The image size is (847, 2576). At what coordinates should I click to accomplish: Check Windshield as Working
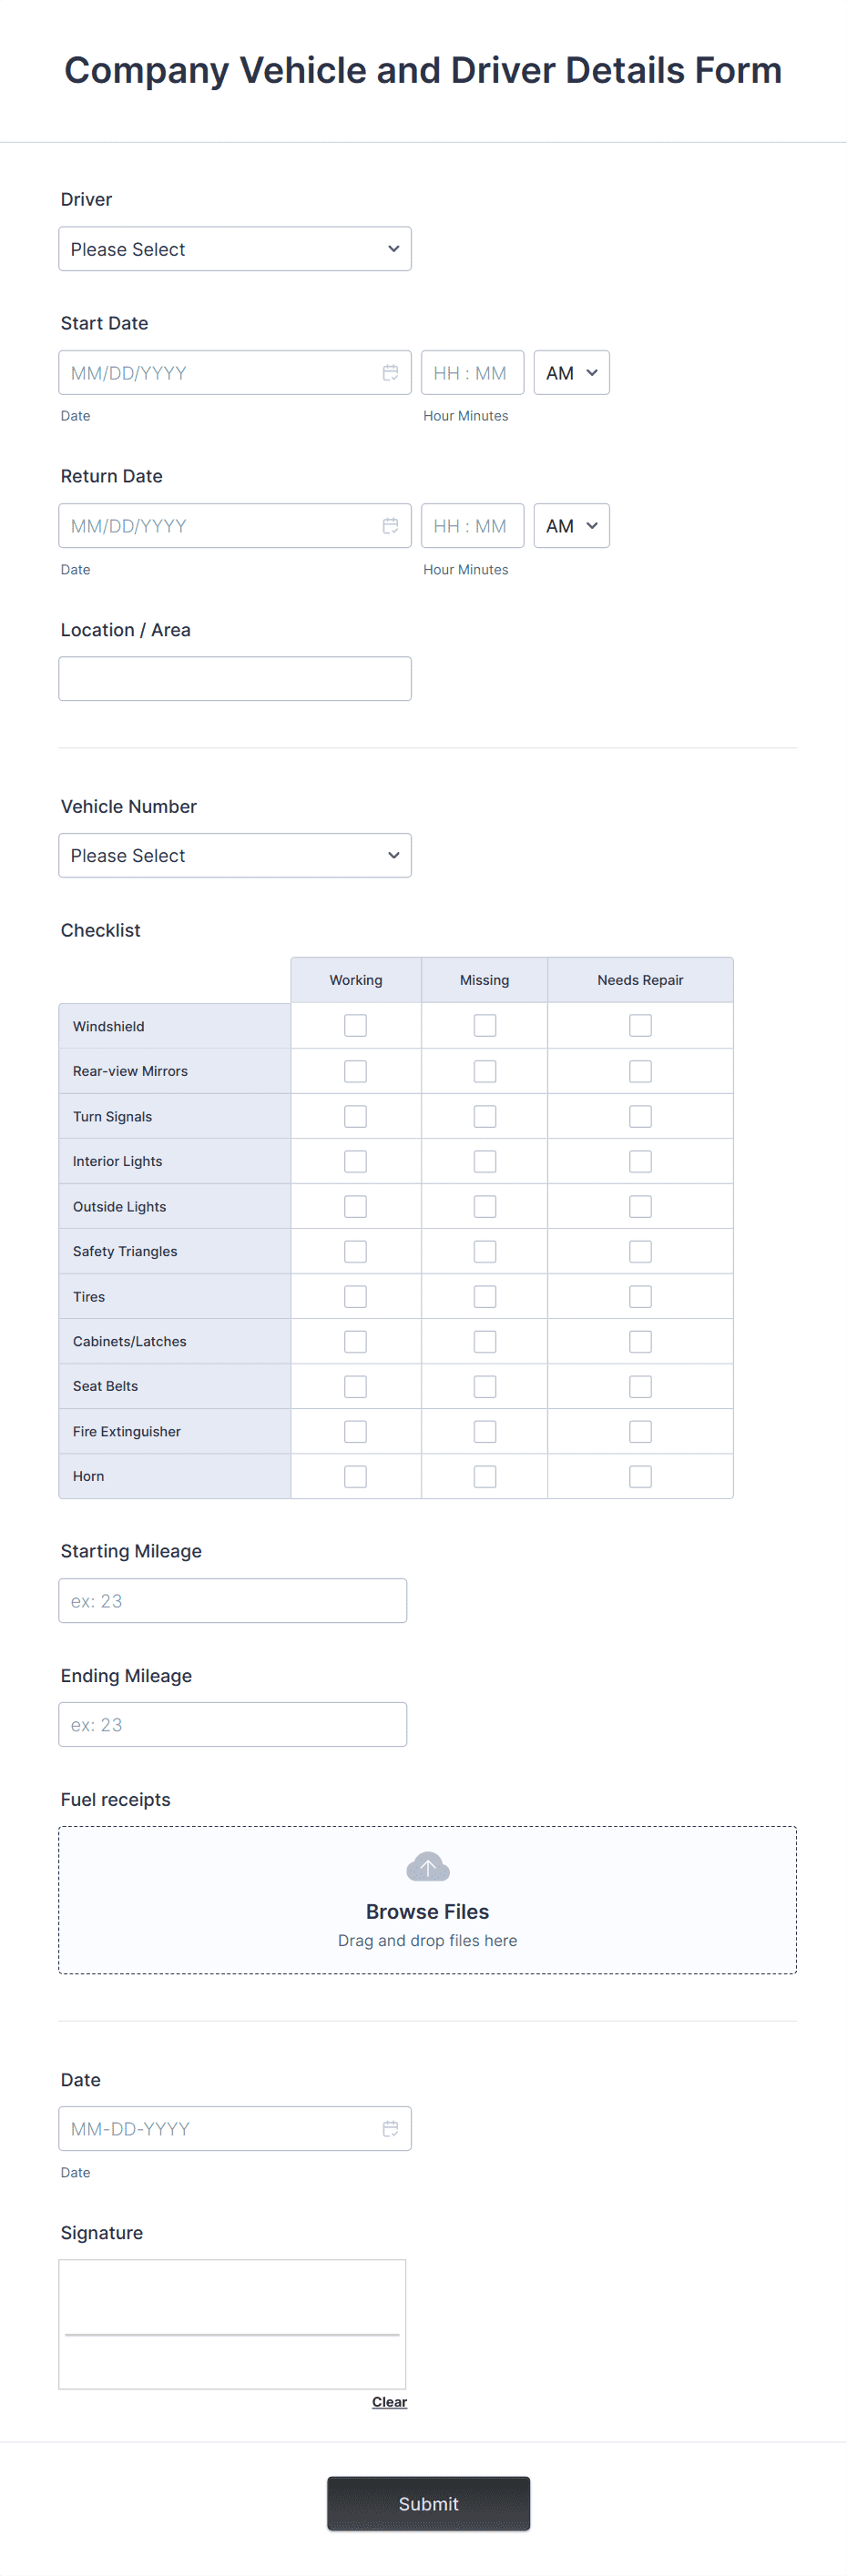pyautogui.click(x=355, y=1025)
